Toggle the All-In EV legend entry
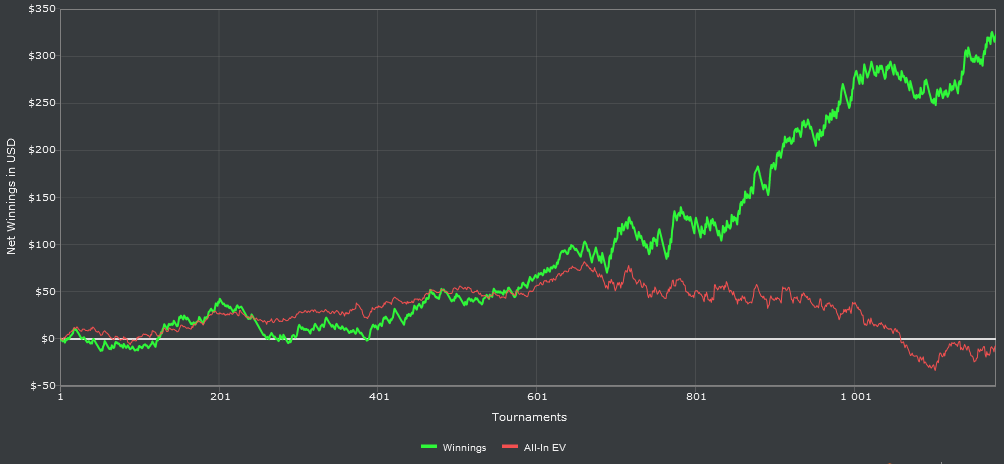This screenshot has height=464, width=1004. point(534,447)
